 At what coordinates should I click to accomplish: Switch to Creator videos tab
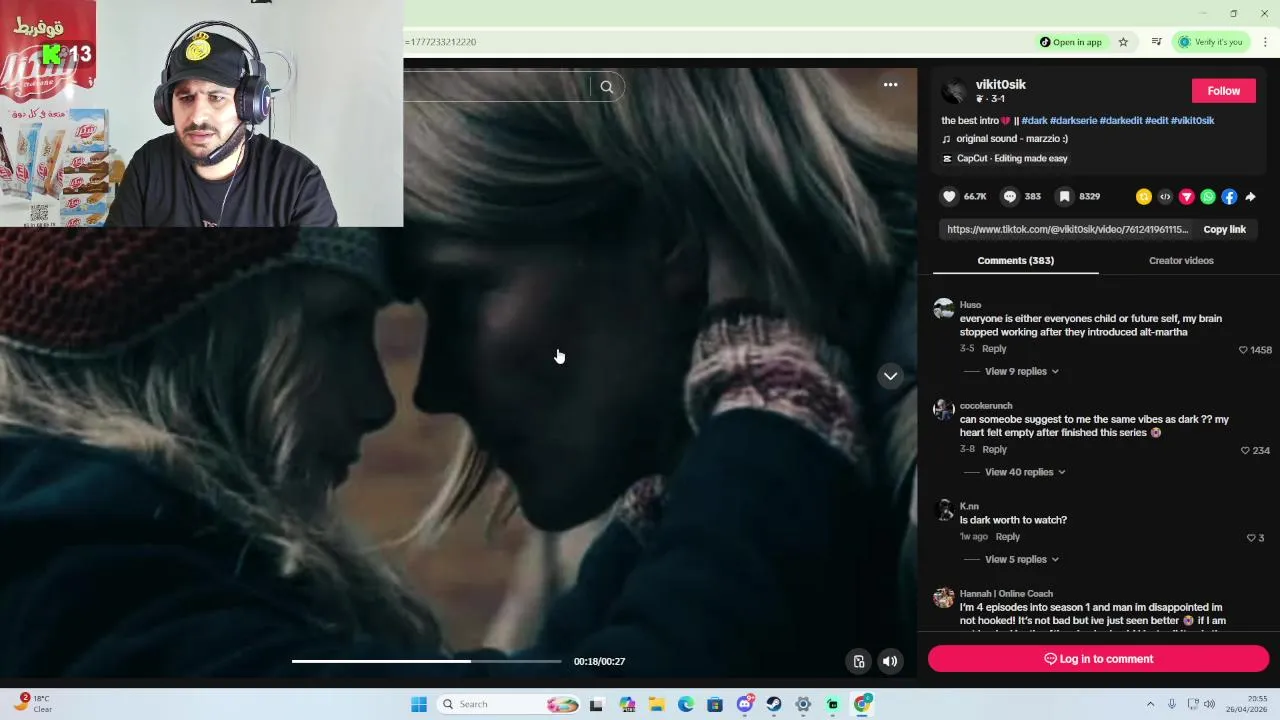click(1181, 261)
